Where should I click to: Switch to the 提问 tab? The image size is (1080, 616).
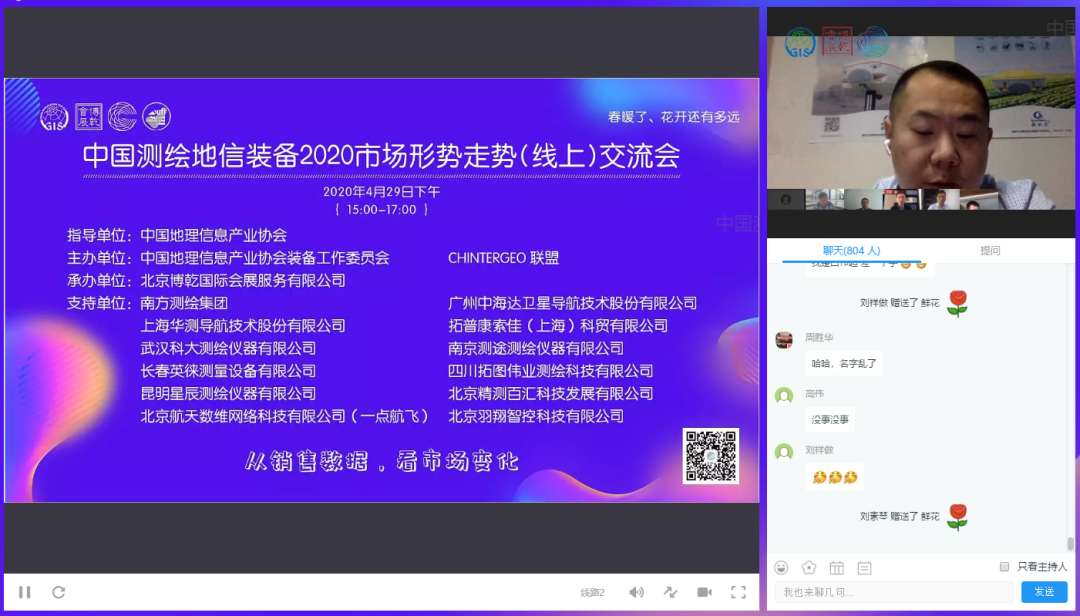coord(990,251)
